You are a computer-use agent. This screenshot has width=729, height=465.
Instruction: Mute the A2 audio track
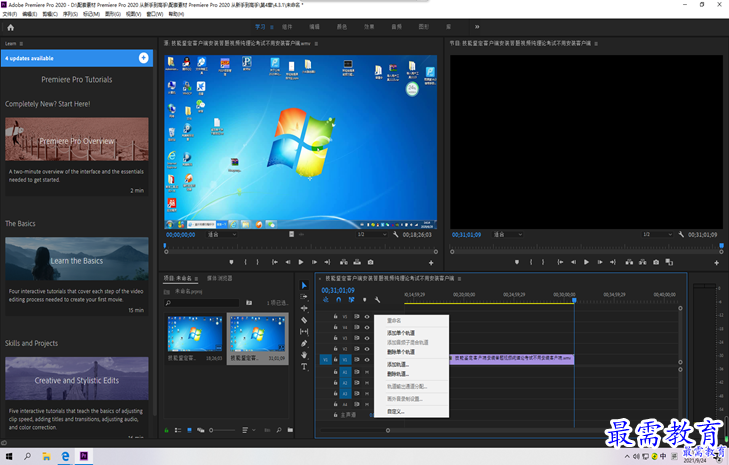coord(367,383)
